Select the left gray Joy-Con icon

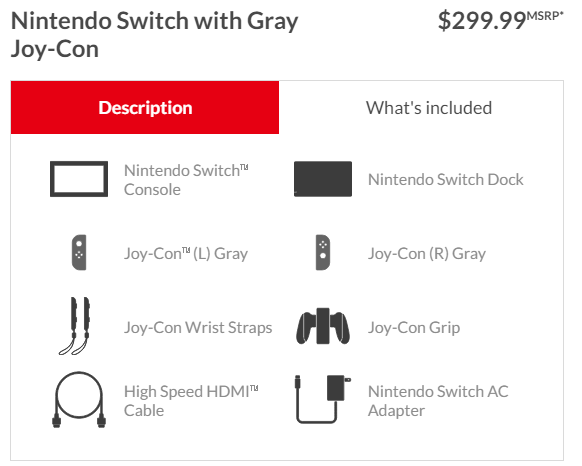pyautogui.click(x=79, y=252)
